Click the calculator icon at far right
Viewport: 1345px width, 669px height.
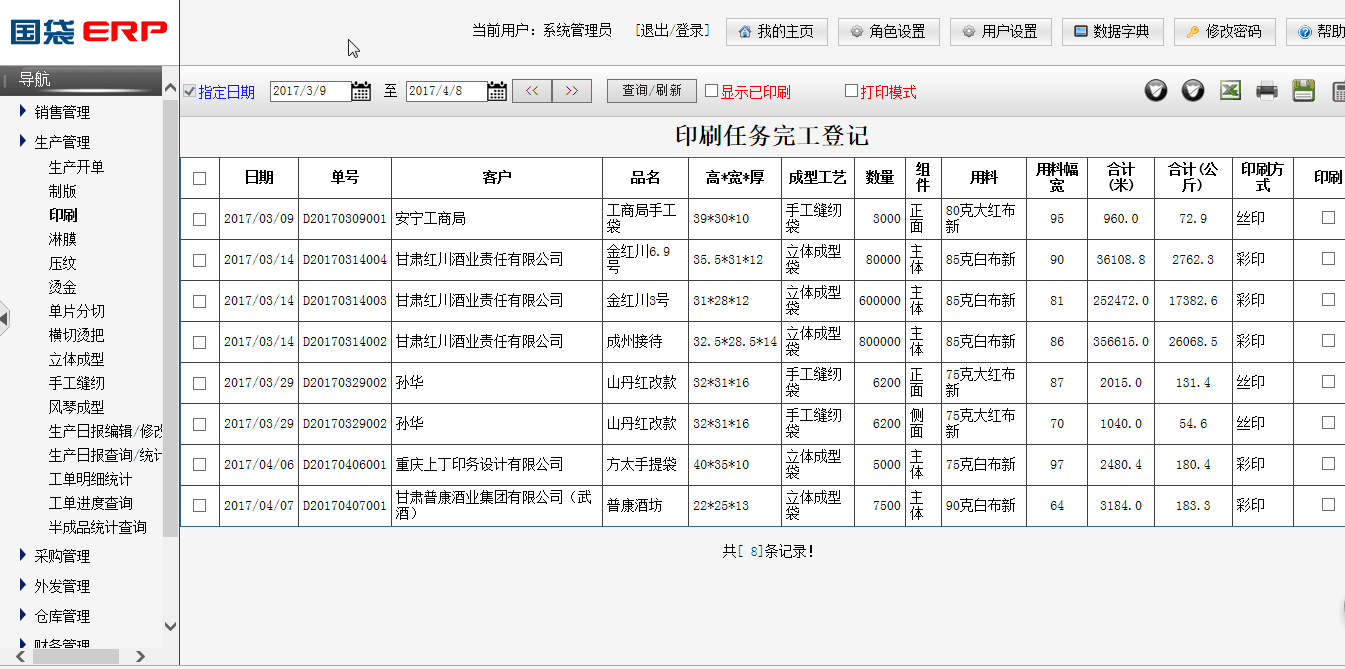click(x=1338, y=91)
